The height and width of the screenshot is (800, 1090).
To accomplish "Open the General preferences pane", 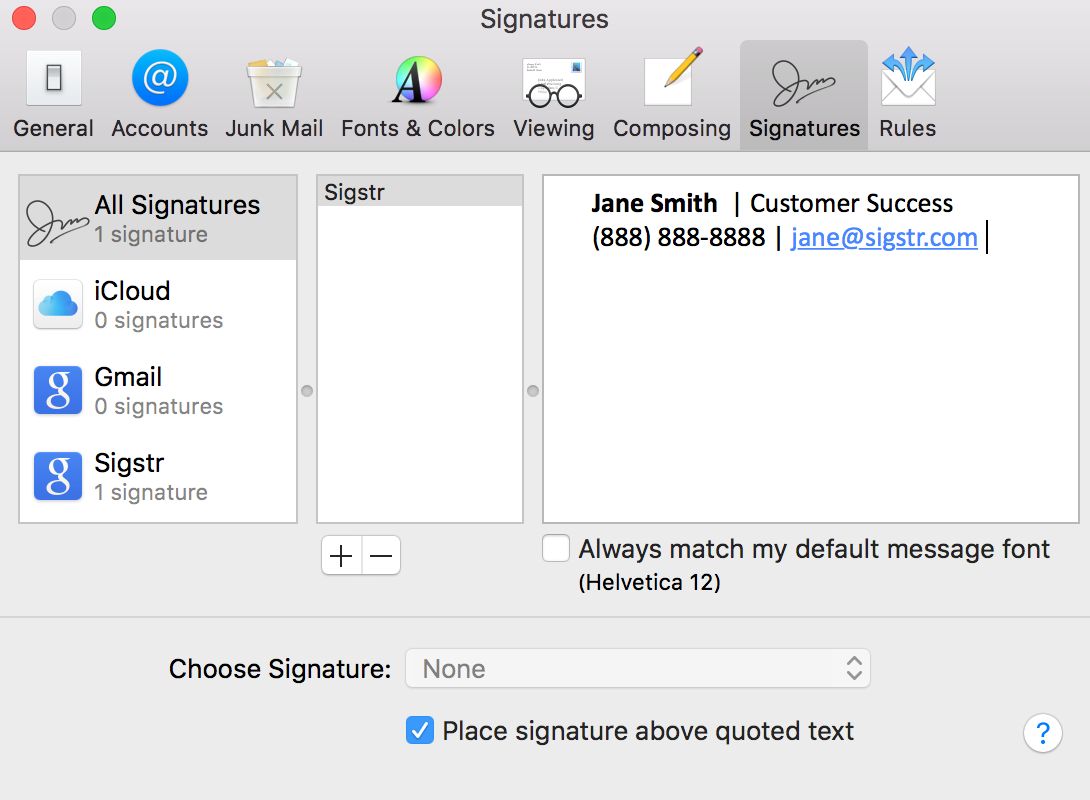I will pos(54,95).
